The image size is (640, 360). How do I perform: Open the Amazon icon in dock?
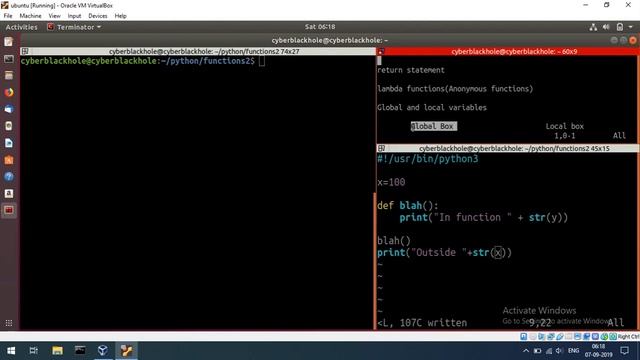tap(9, 193)
